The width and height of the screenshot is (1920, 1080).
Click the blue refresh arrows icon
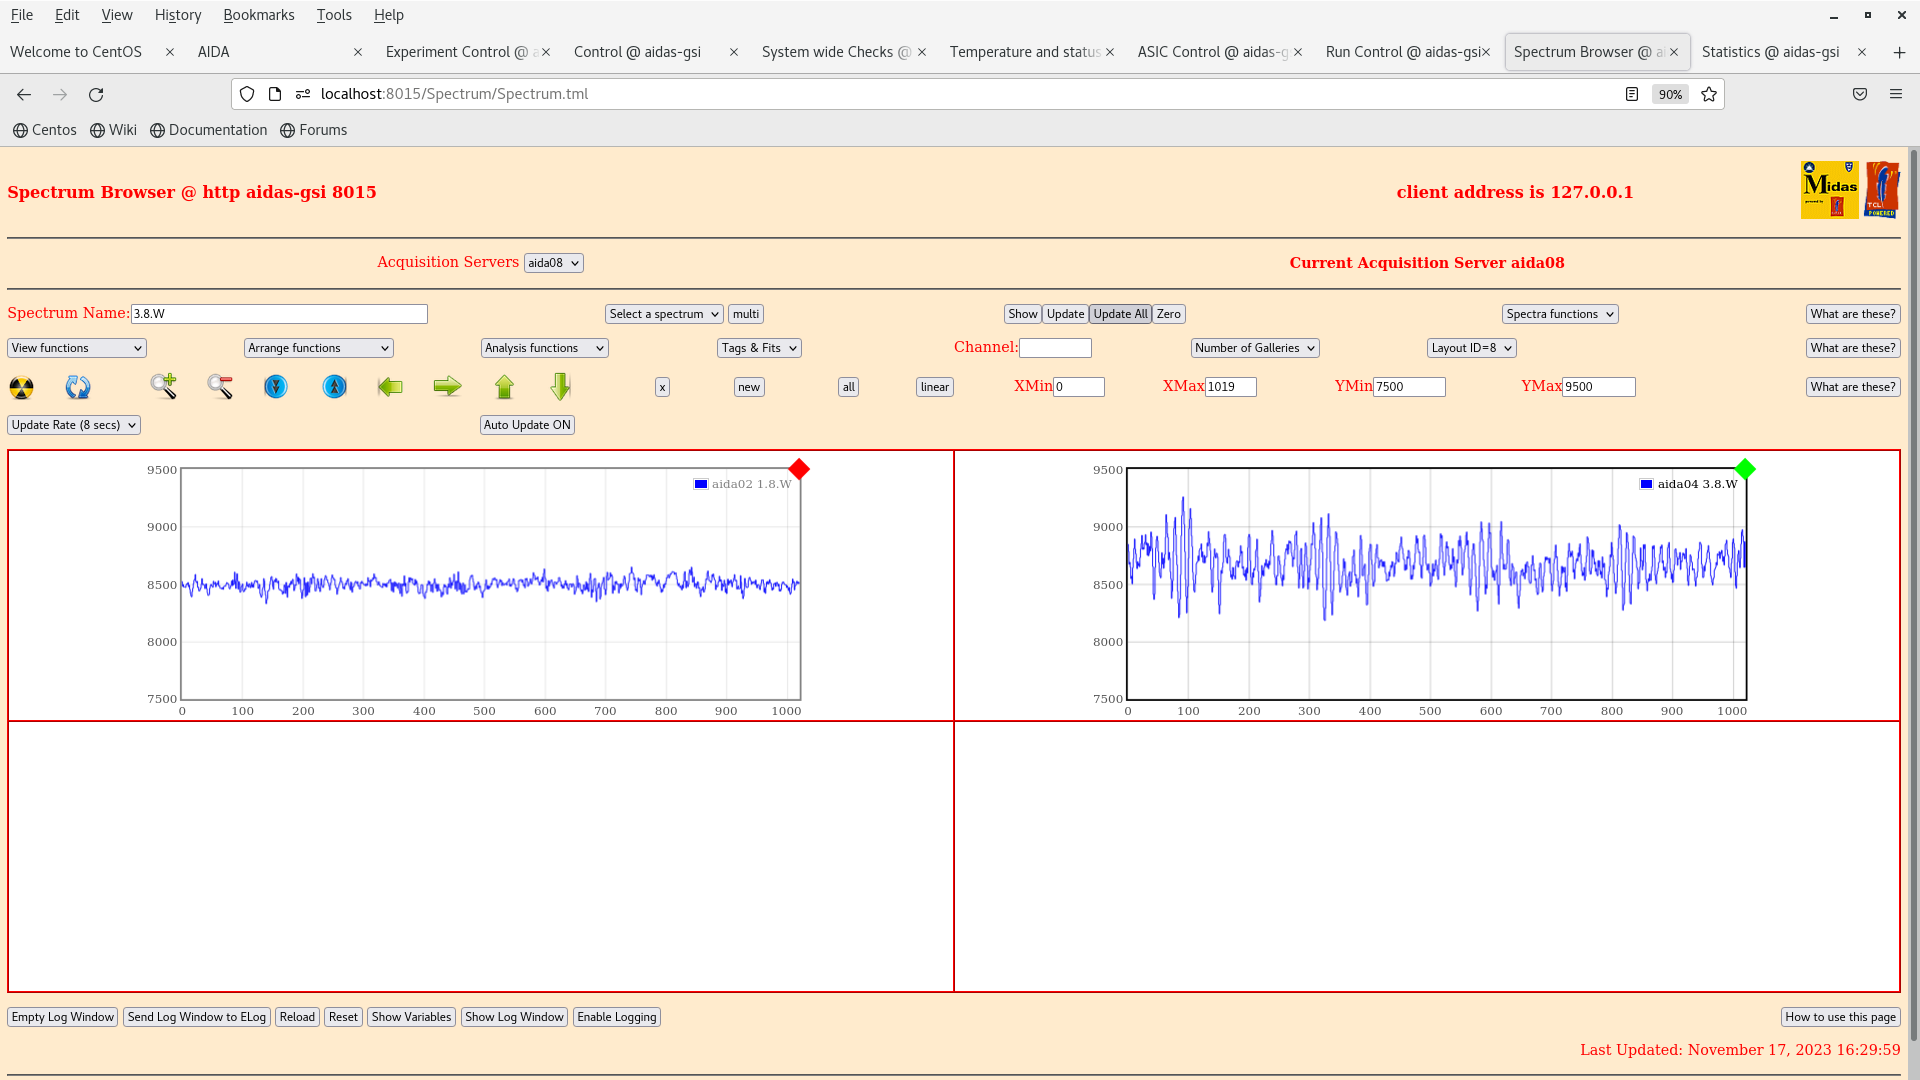tap(78, 387)
